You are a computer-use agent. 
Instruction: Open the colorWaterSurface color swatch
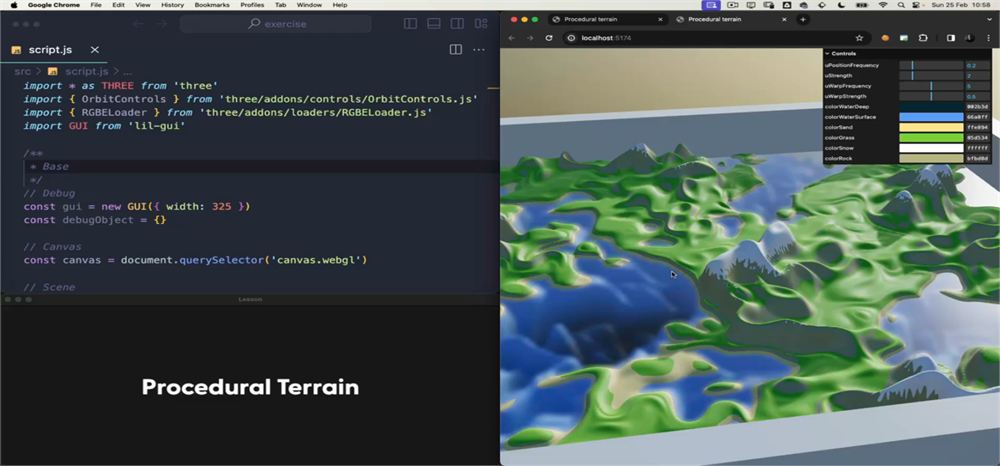pyautogui.click(x=930, y=117)
